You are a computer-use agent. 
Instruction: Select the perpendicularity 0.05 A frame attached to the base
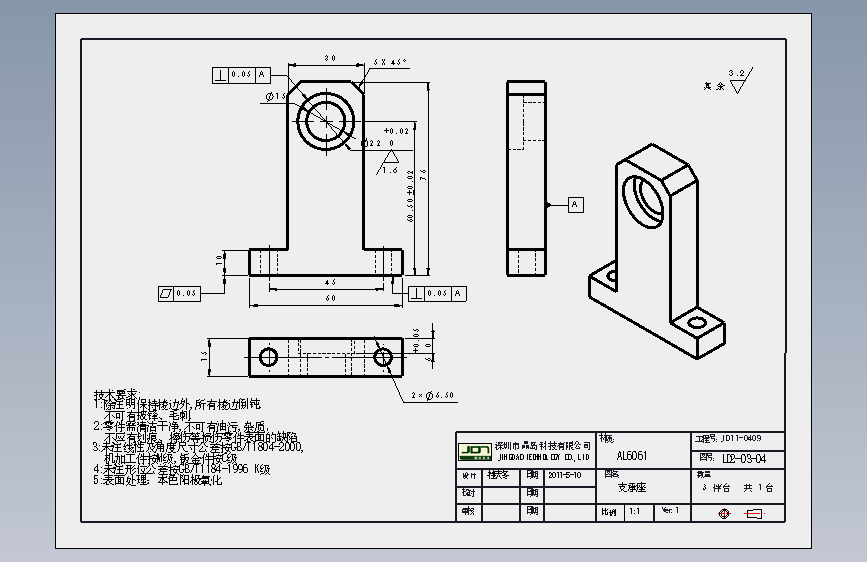(437, 294)
